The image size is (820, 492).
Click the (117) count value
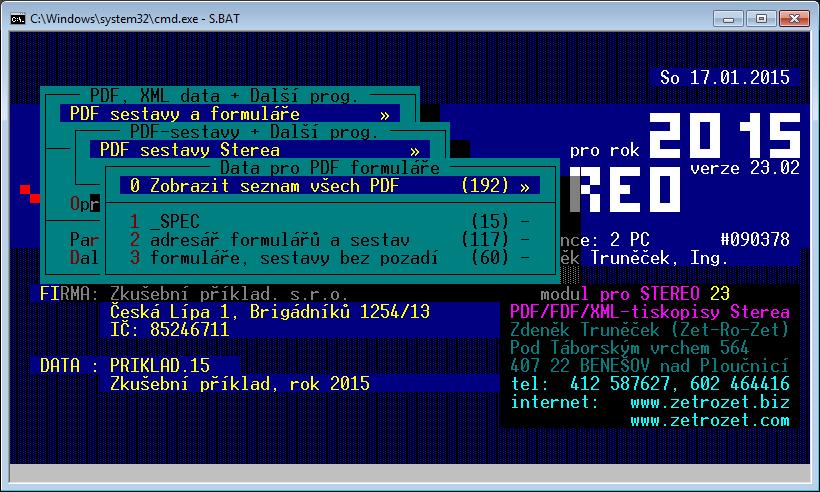485,240
